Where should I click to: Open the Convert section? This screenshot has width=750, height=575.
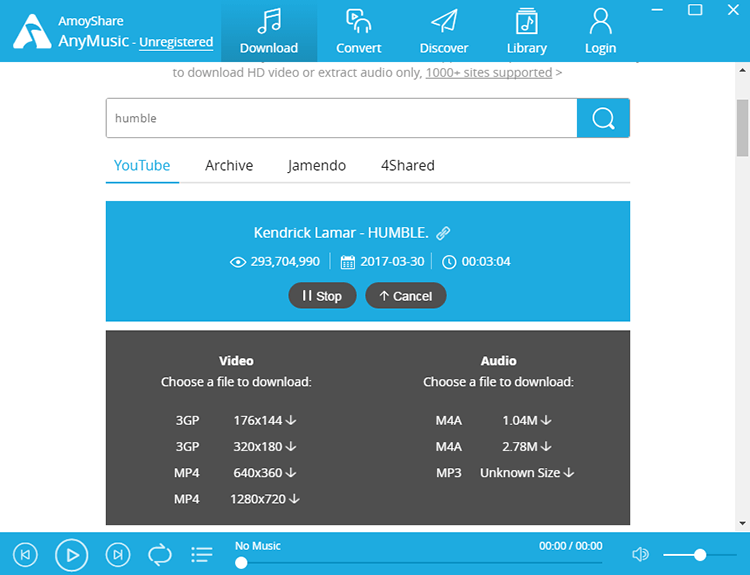tap(358, 31)
